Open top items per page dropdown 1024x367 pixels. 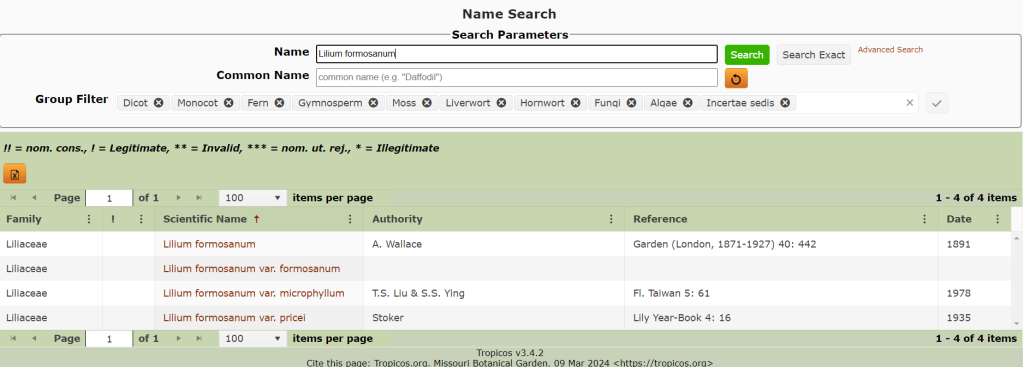[x=253, y=198]
